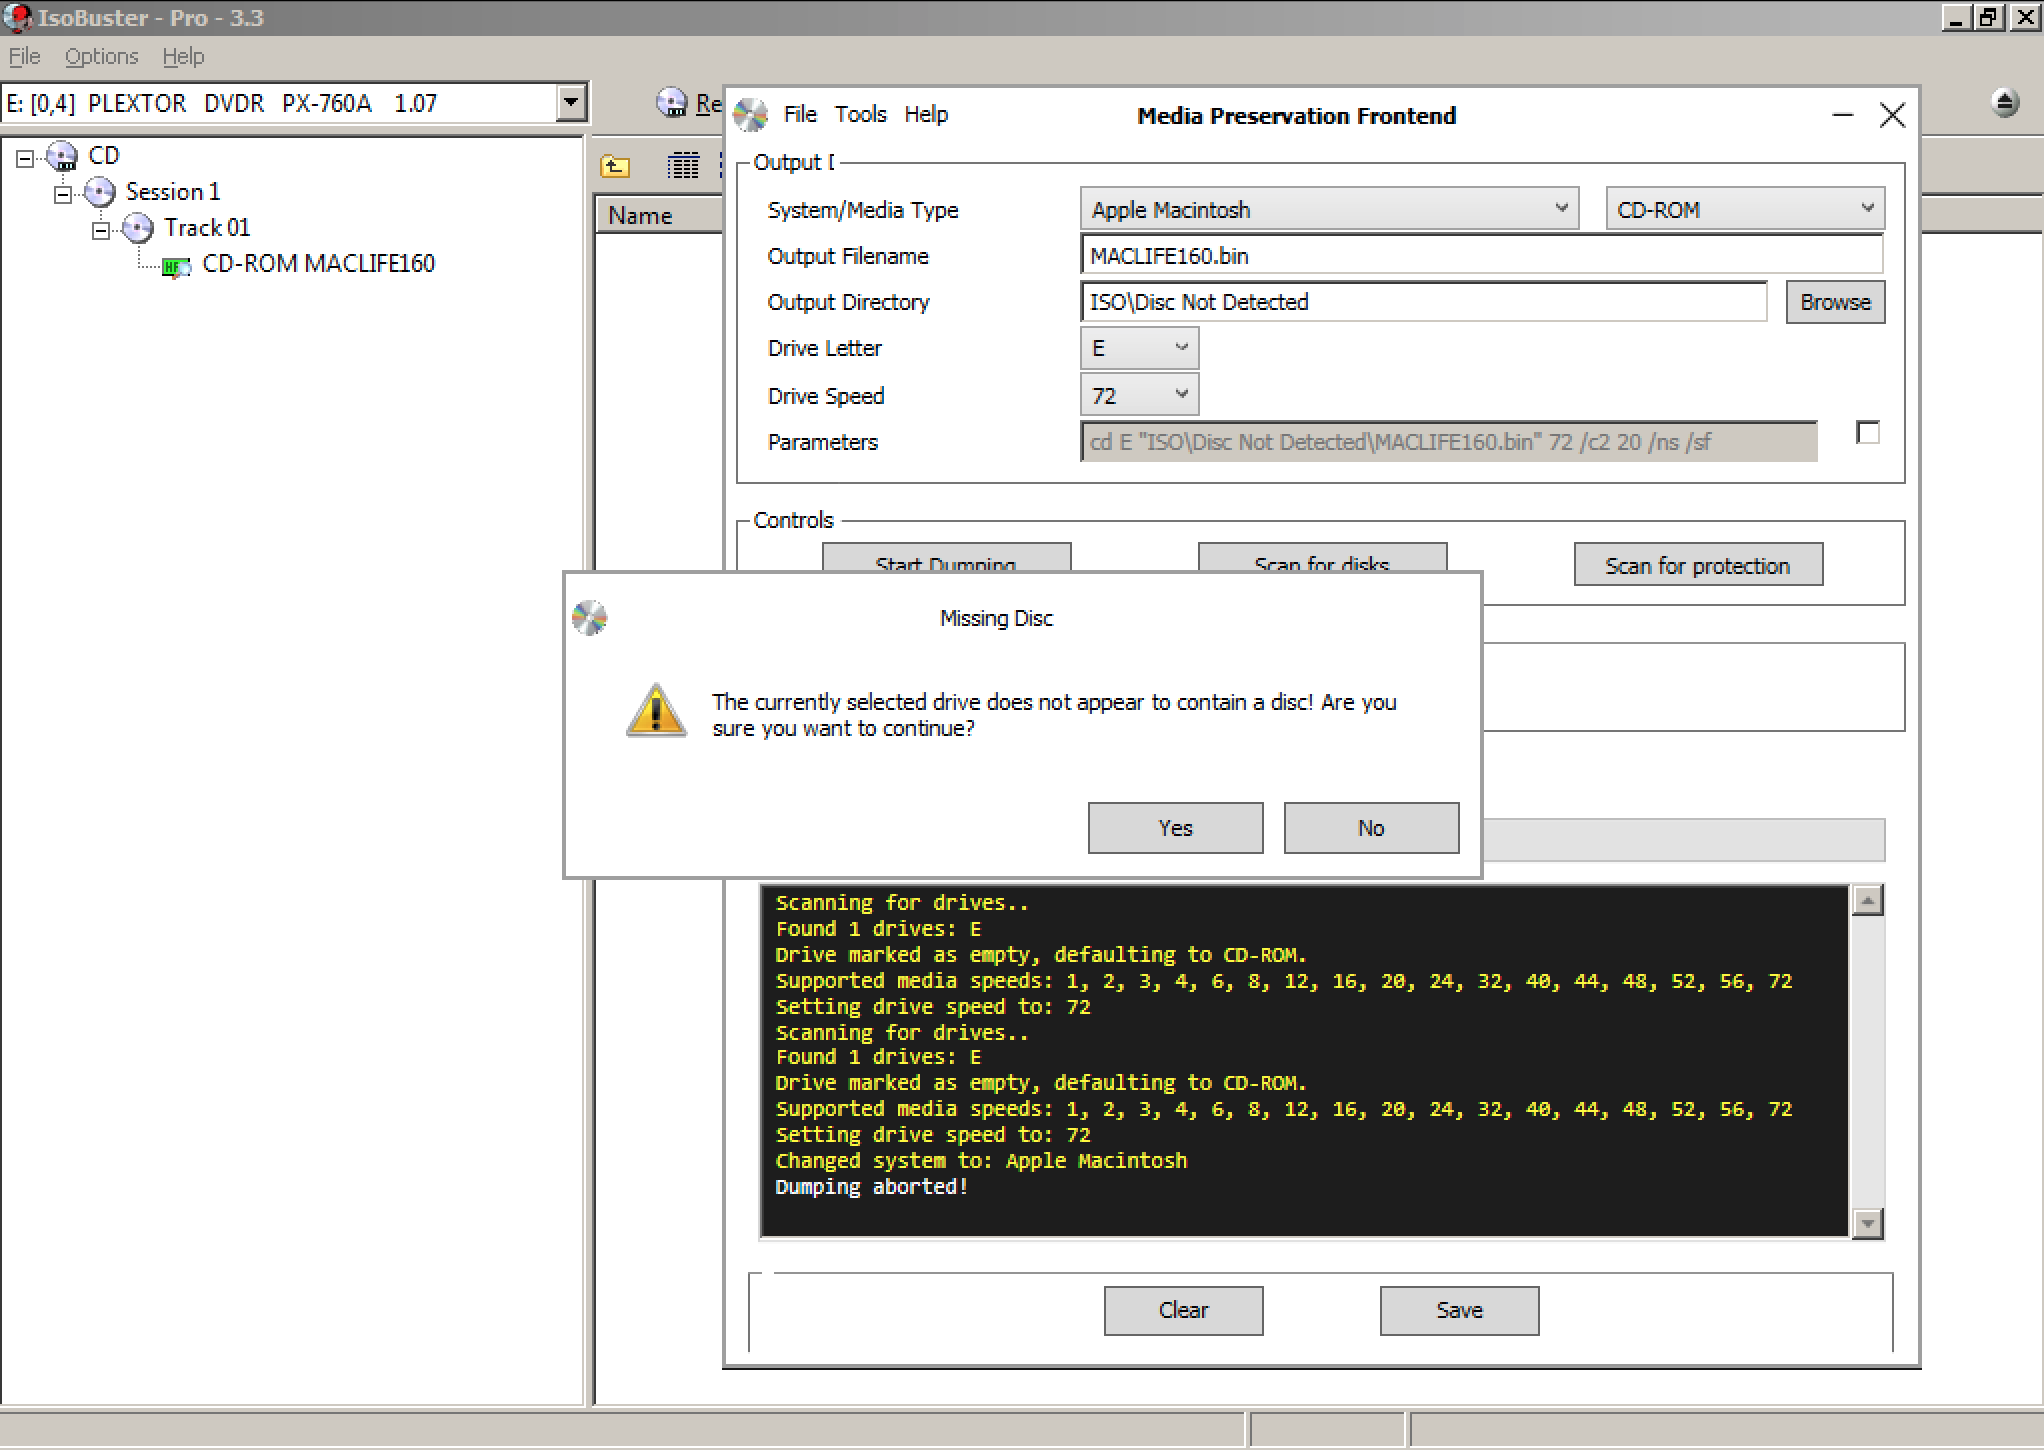Click the CD root icon in tree

pyautogui.click(x=63, y=156)
